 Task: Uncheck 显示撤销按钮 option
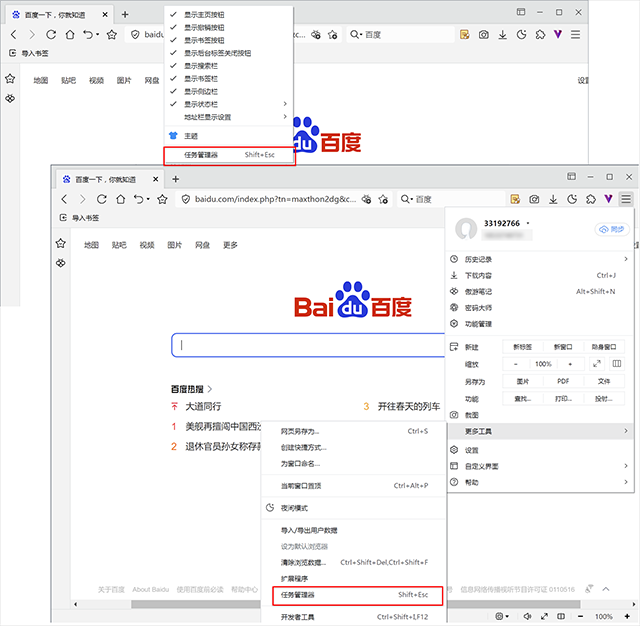pos(229,27)
